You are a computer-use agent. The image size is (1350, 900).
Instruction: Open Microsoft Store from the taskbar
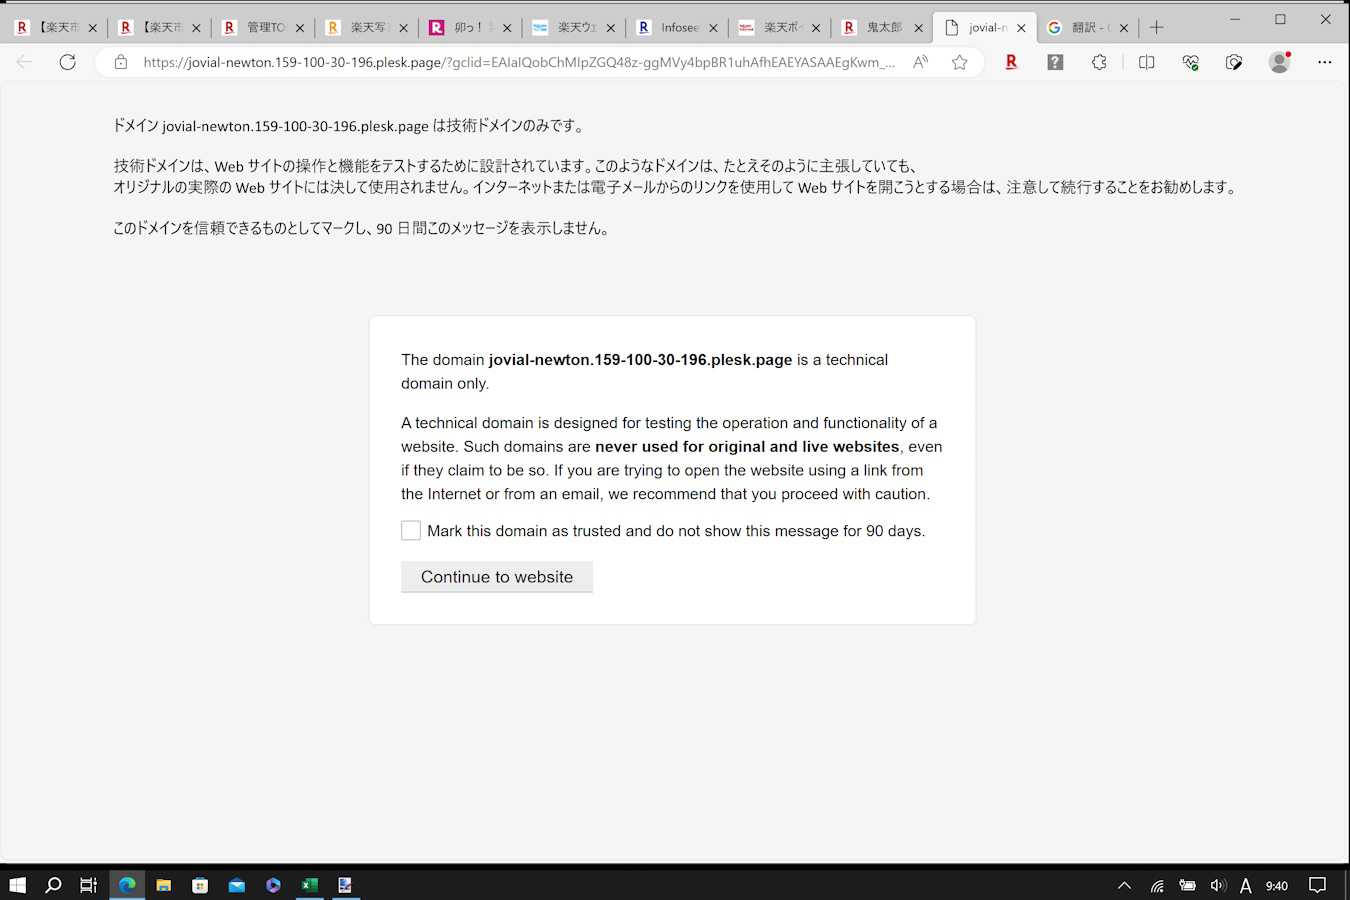pyautogui.click(x=200, y=885)
